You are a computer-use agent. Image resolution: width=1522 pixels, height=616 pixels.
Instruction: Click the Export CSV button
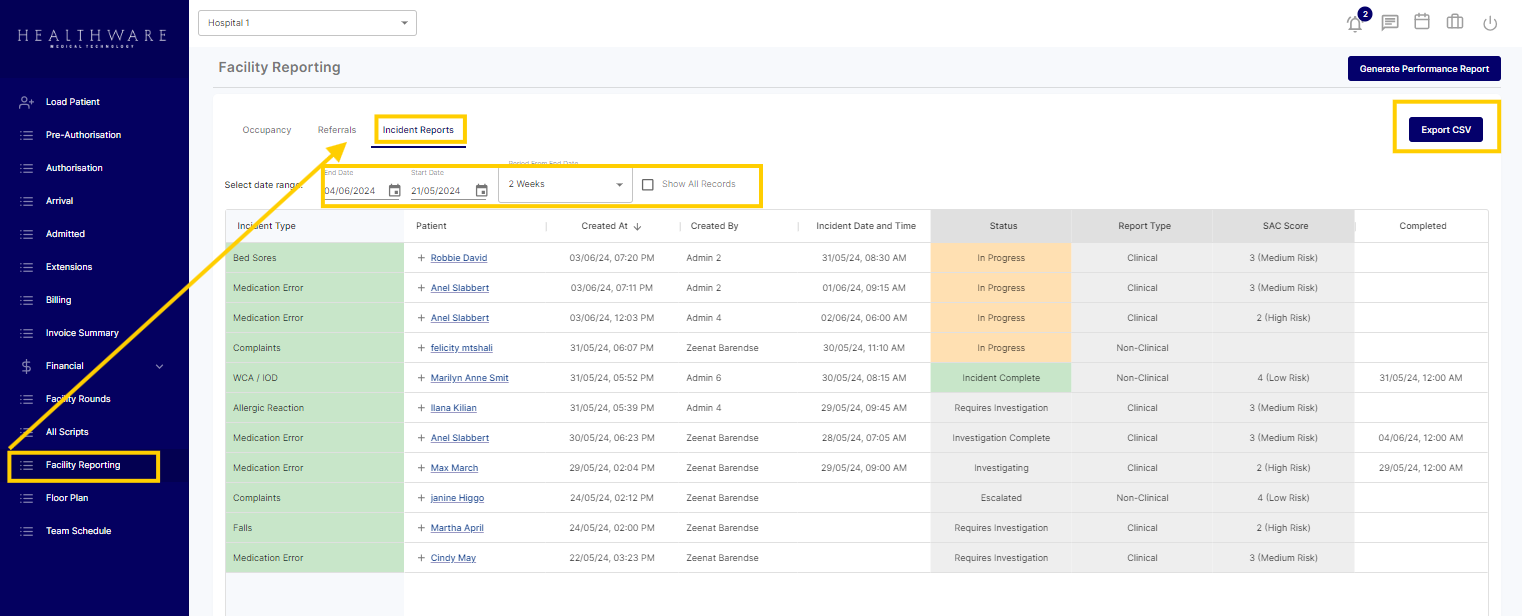click(x=1445, y=130)
